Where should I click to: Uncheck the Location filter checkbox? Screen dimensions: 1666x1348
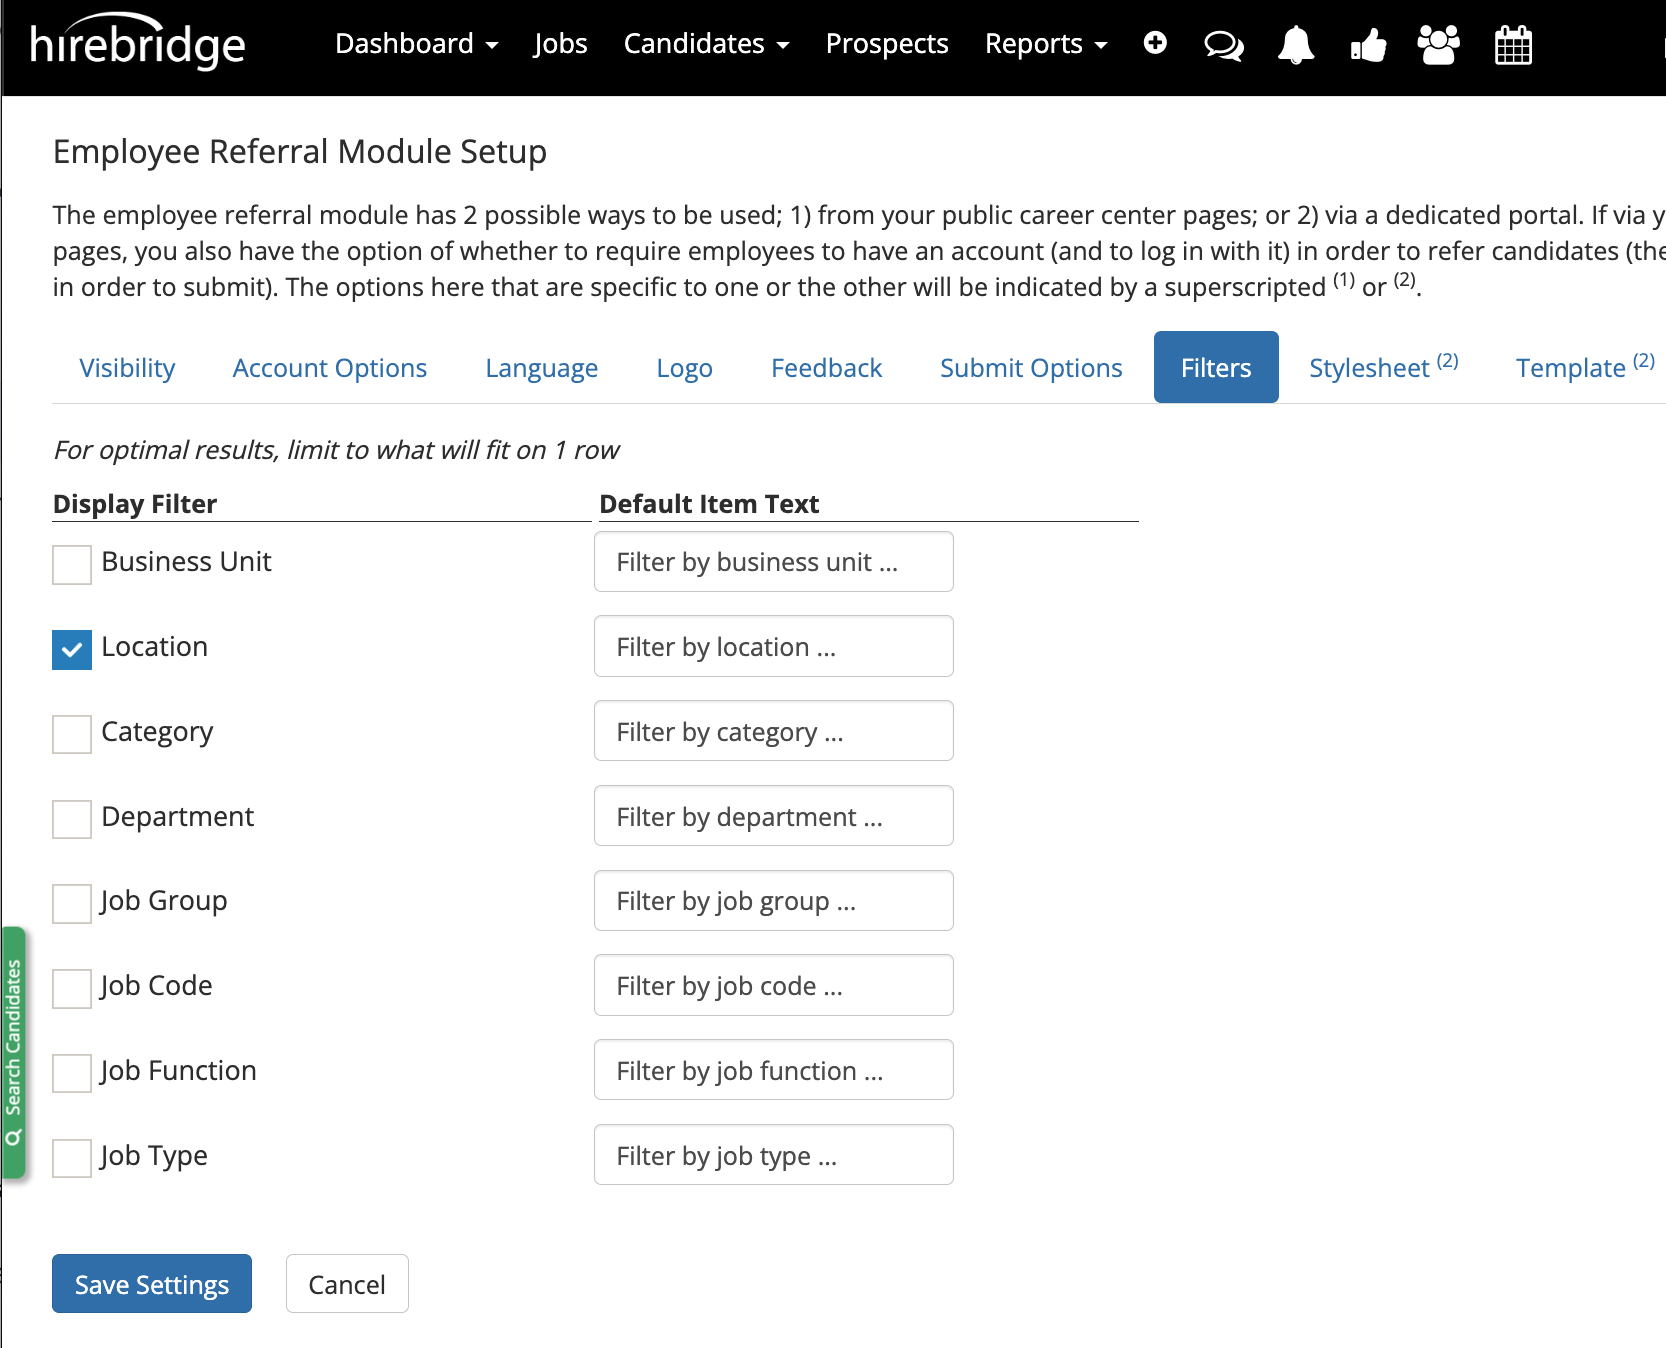click(x=72, y=650)
